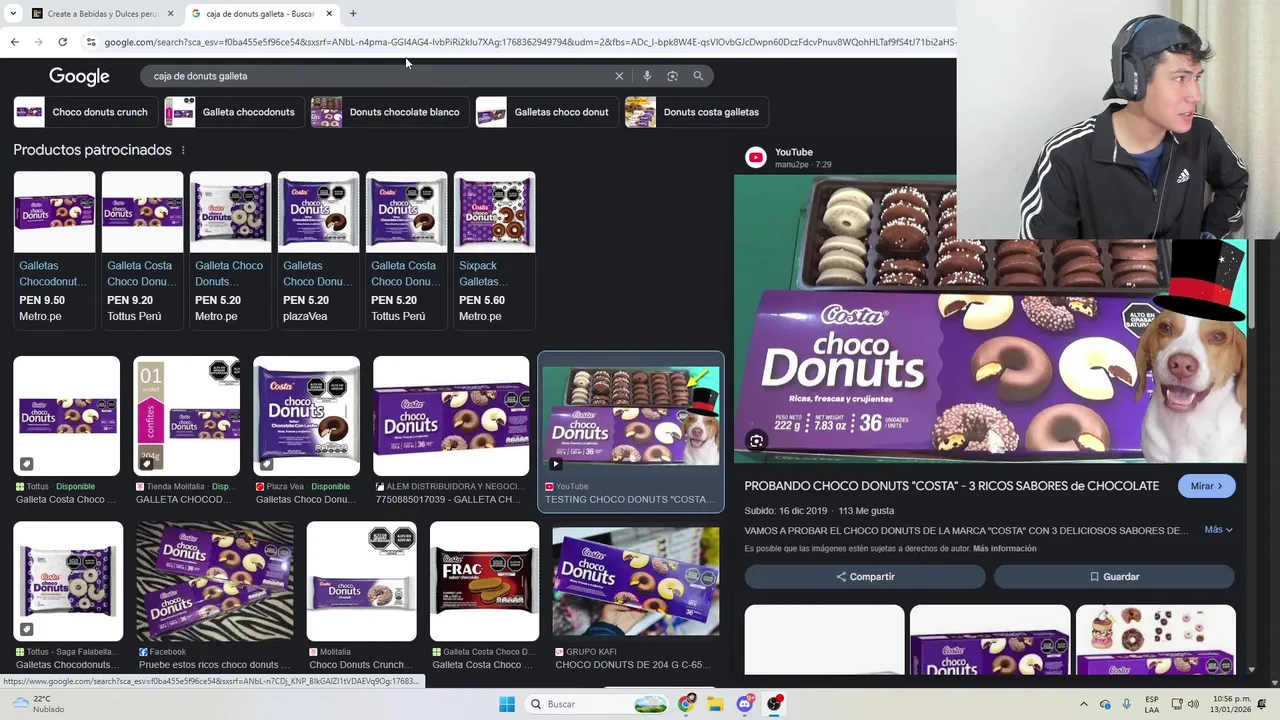Viewport: 1280px width, 720px height.
Task: Click the taskbar microphone tray icon
Action: pyautogui.click(x=1127, y=704)
